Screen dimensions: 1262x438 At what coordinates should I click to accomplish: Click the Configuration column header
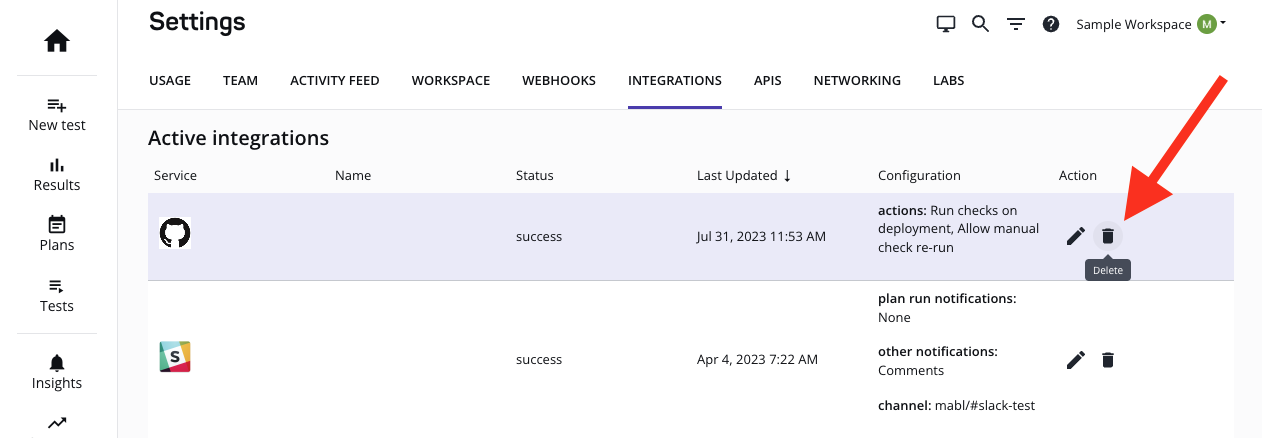tap(919, 175)
